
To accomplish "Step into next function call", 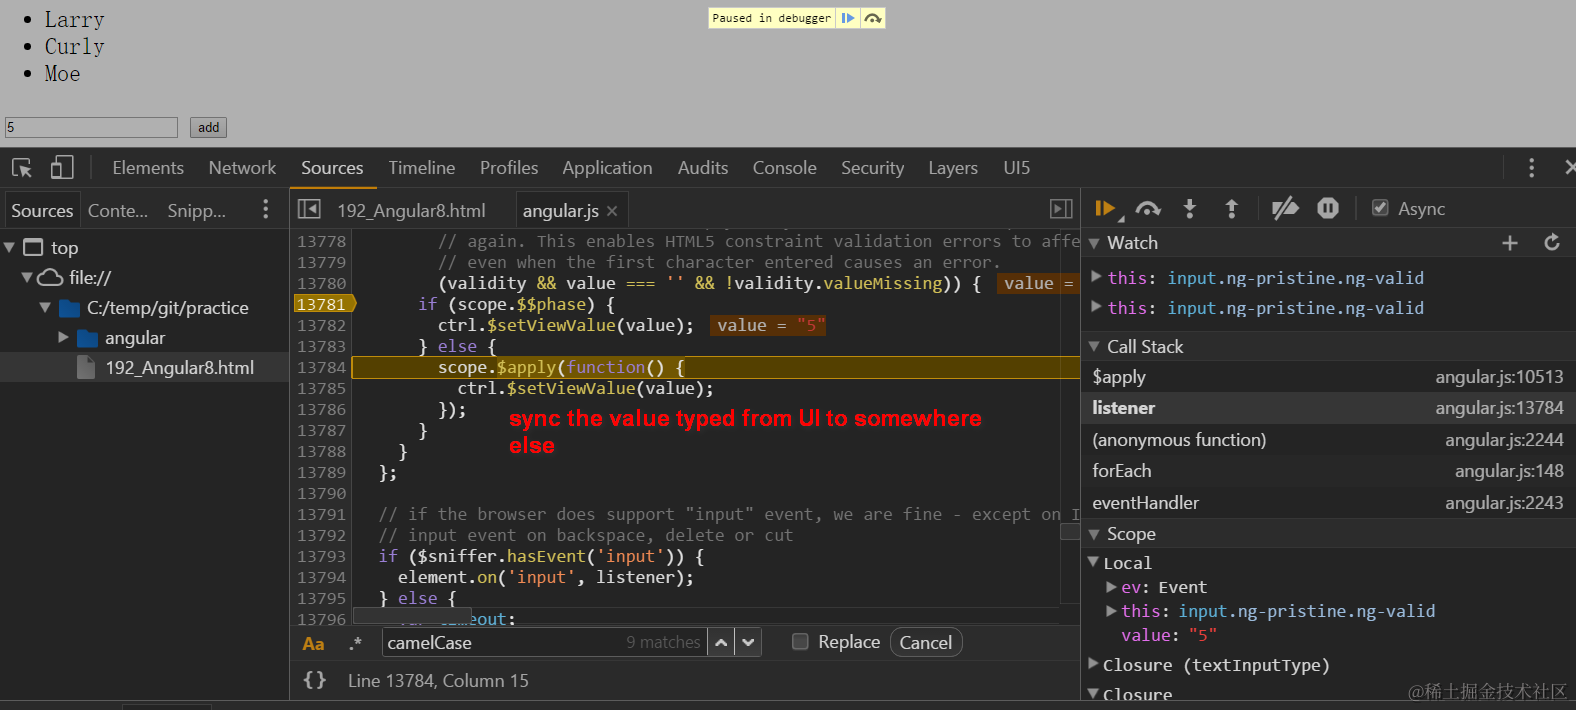I will point(1189,208).
